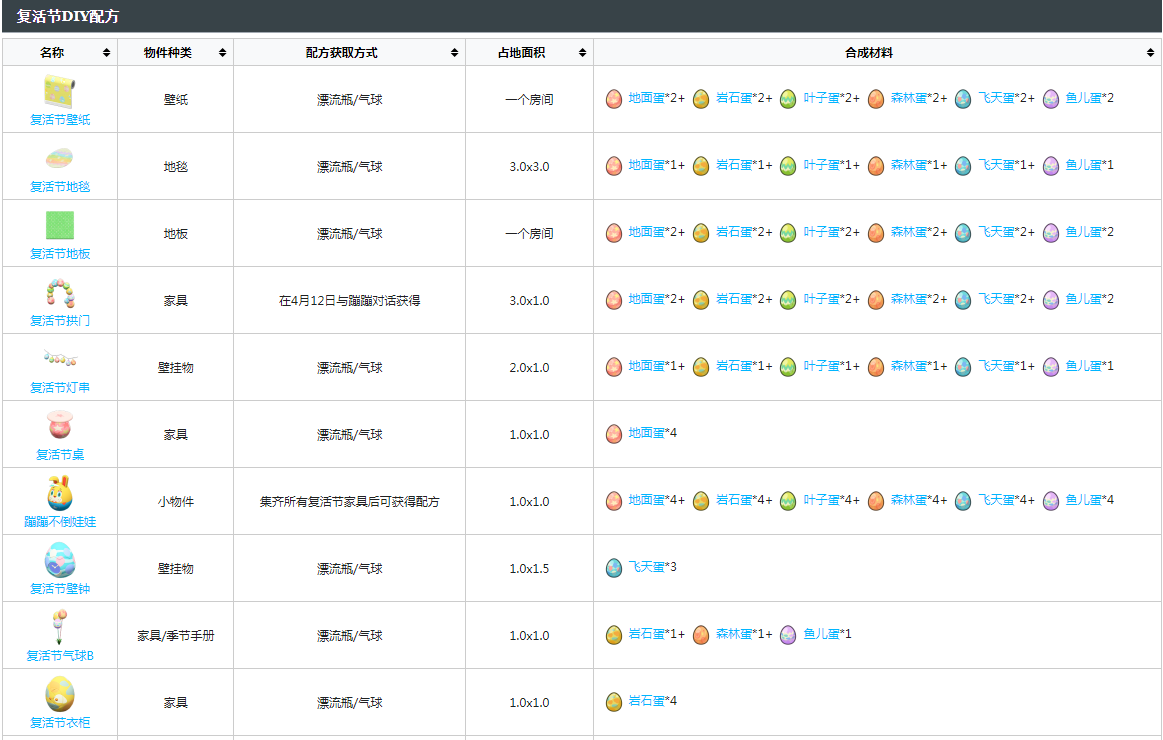Click the 飞天蛋 egg icon in 复活节壁钟 row
The height and width of the screenshot is (740, 1163).
point(613,568)
